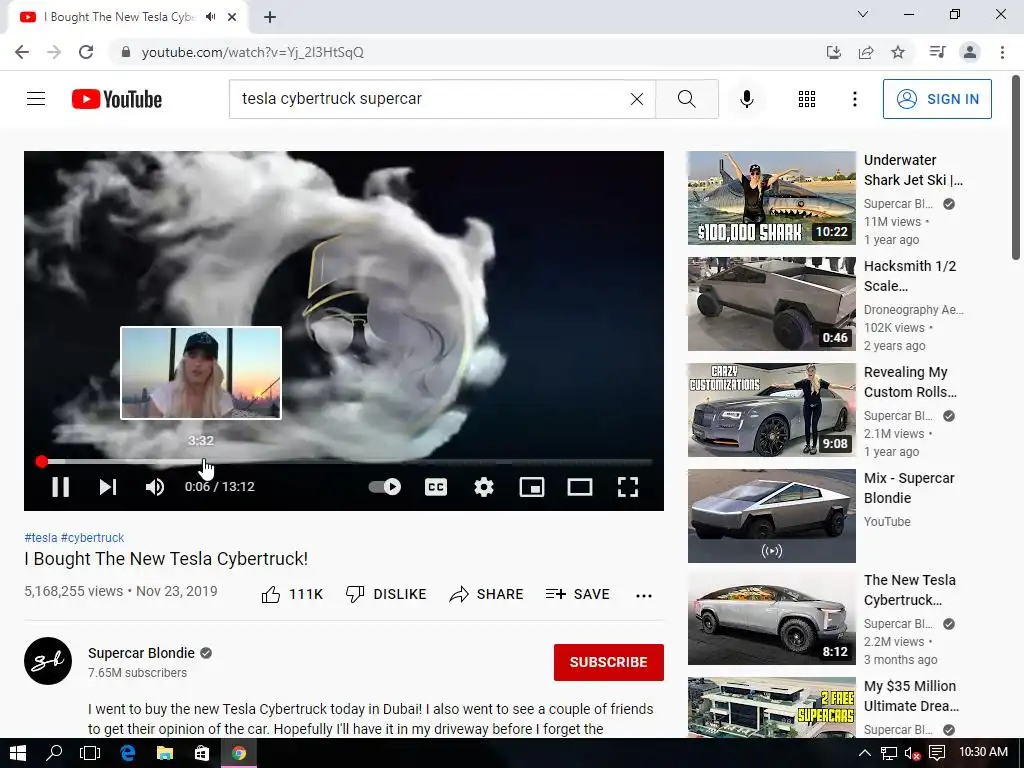Open the Chrome profile avatar

click(x=970, y=52)
